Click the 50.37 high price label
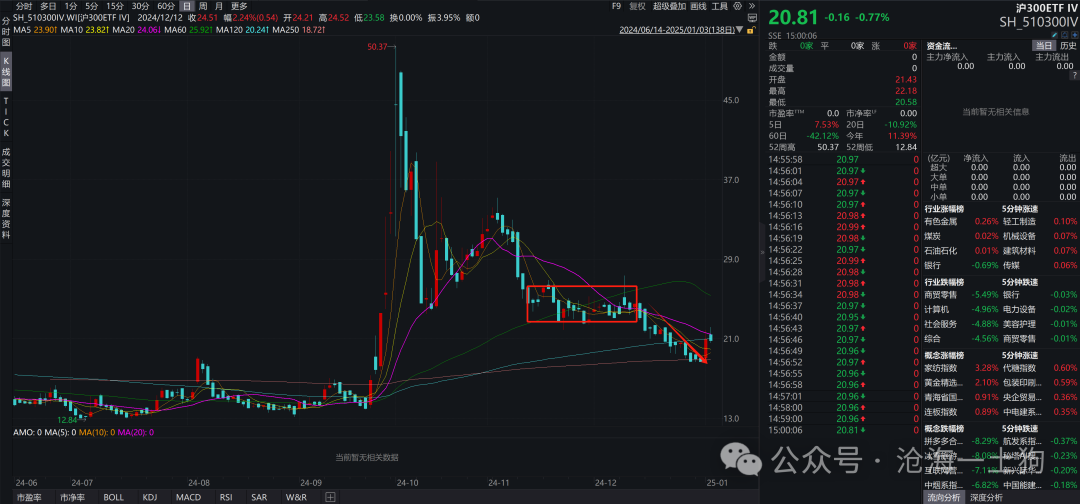This screenshot has height=504, width=1080. pos(379,46)
